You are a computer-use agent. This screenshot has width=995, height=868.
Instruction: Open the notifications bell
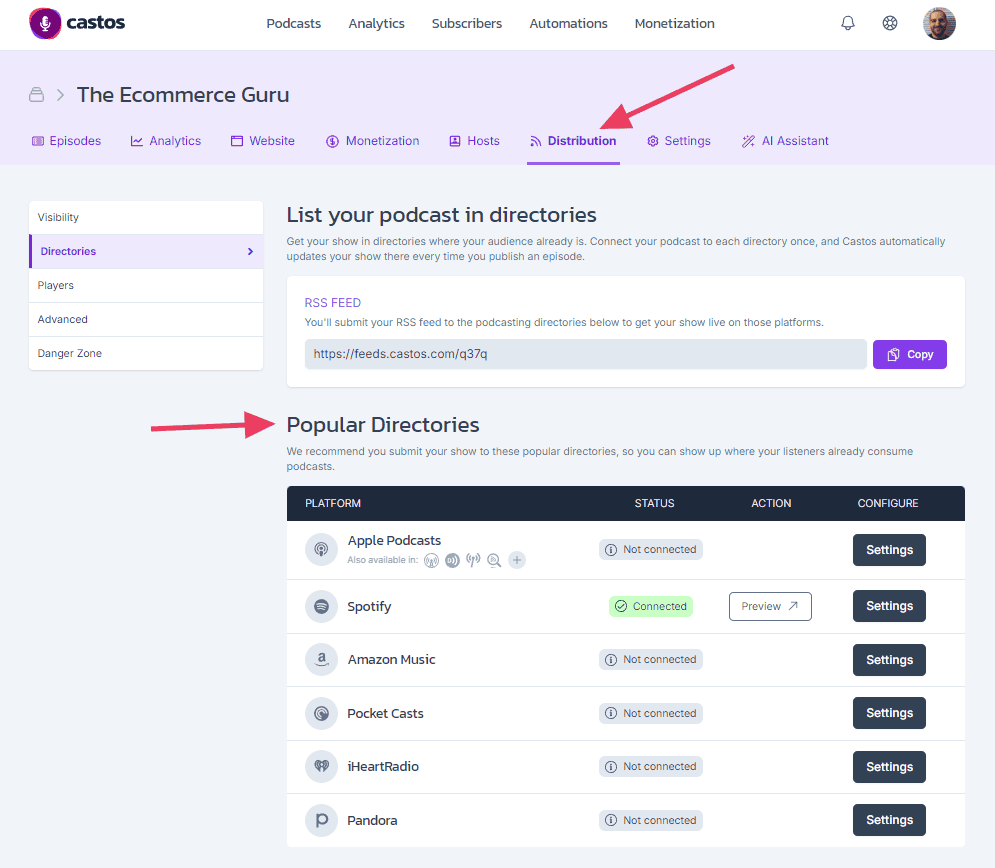(848, 23)
